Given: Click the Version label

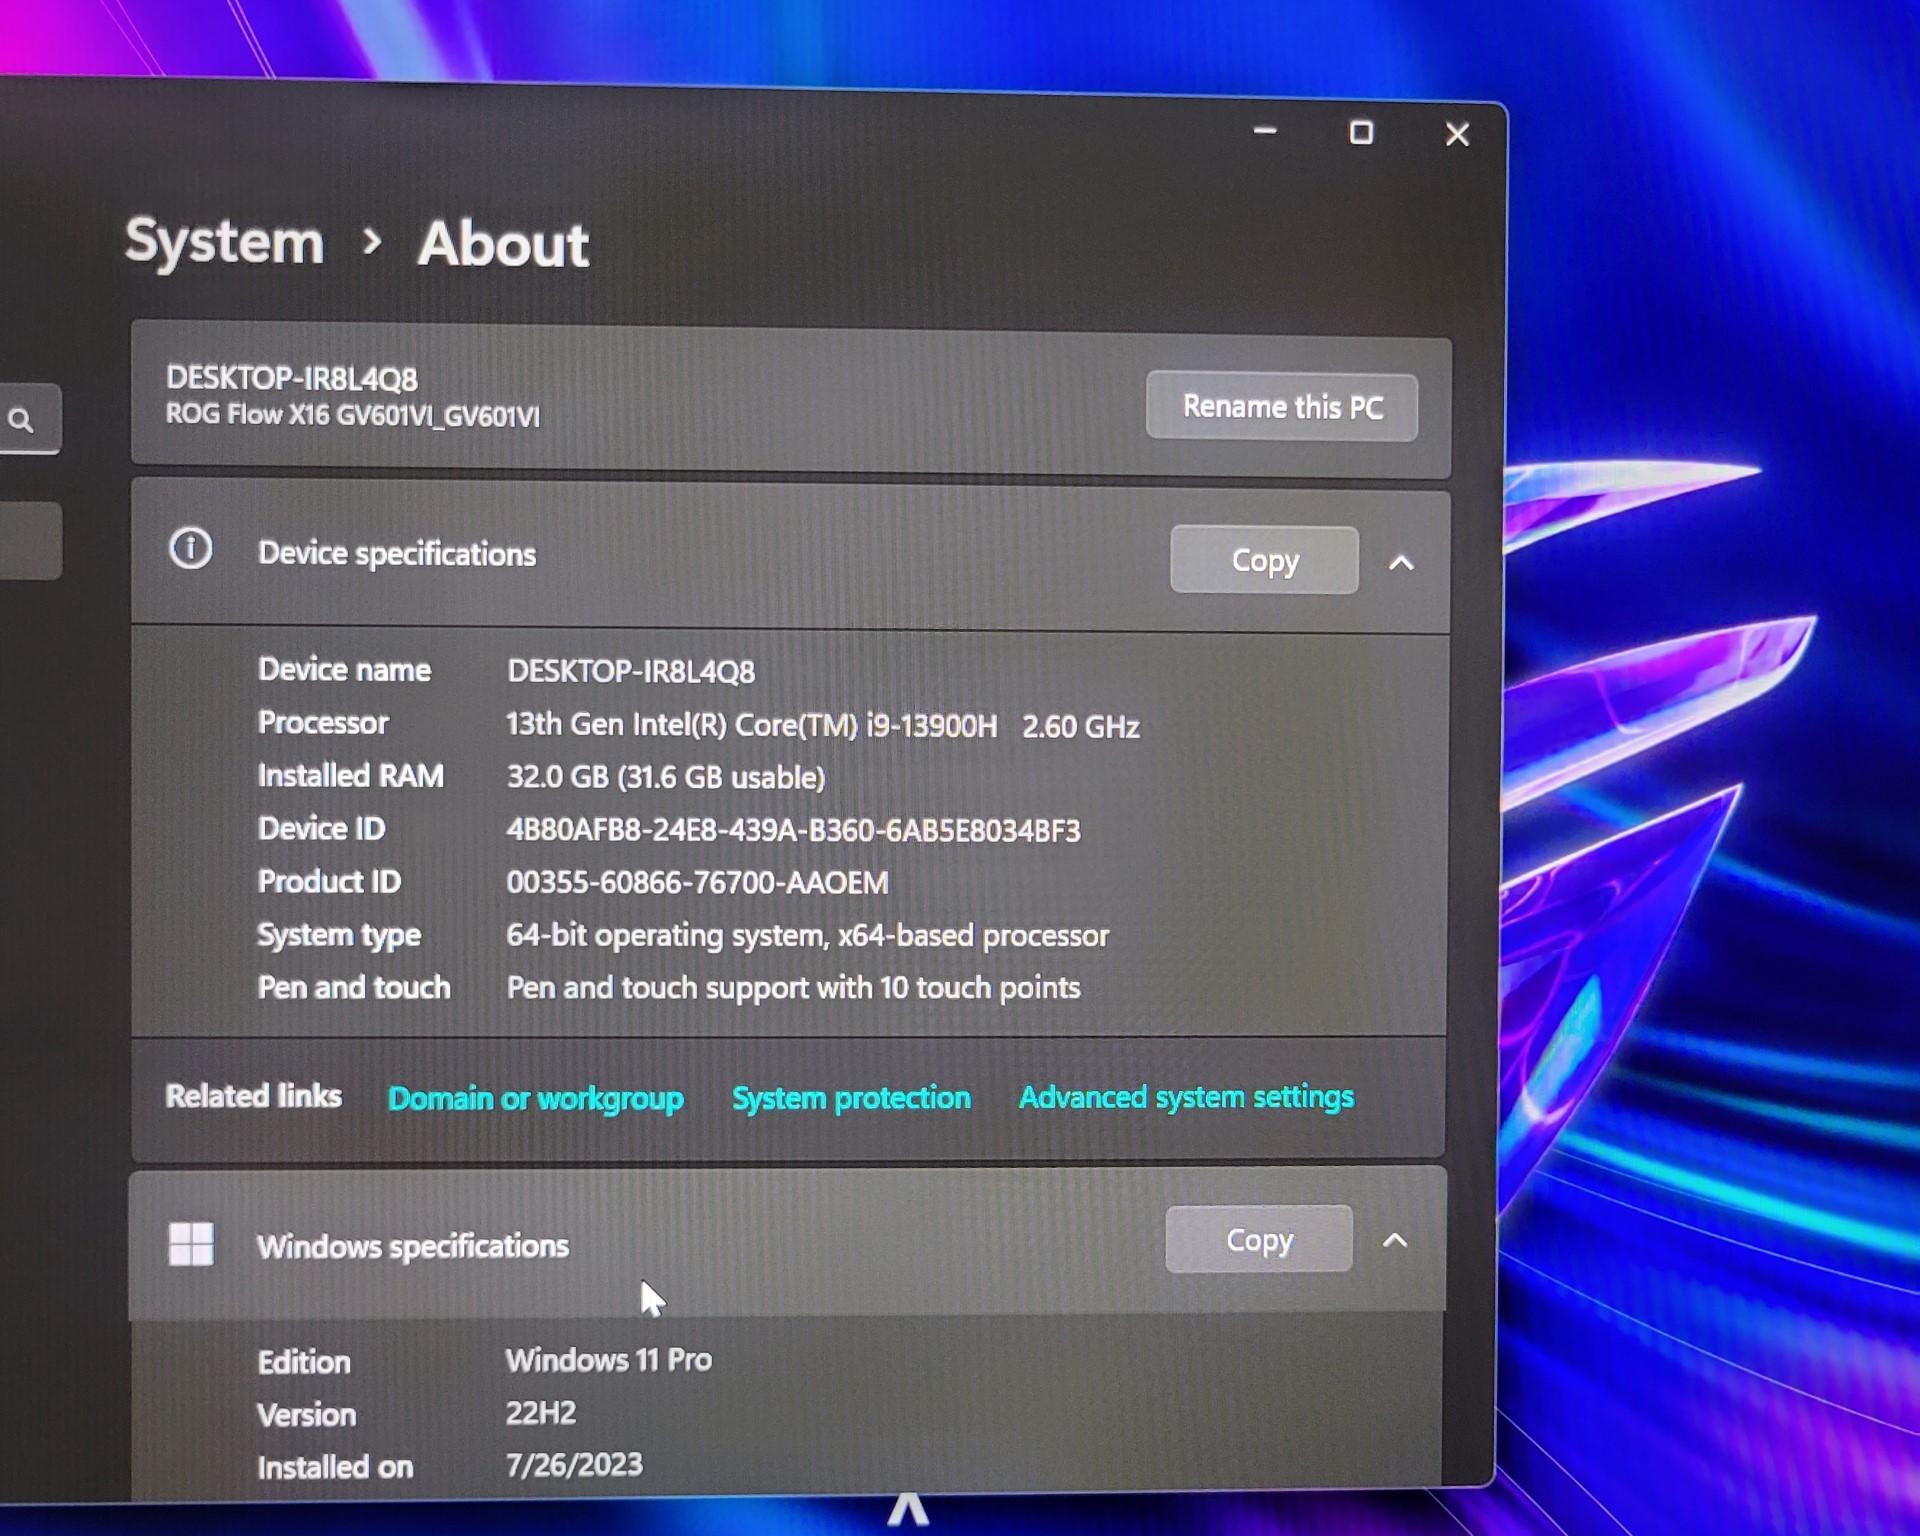Looking at the screenshot, I should pos(306,1415).
